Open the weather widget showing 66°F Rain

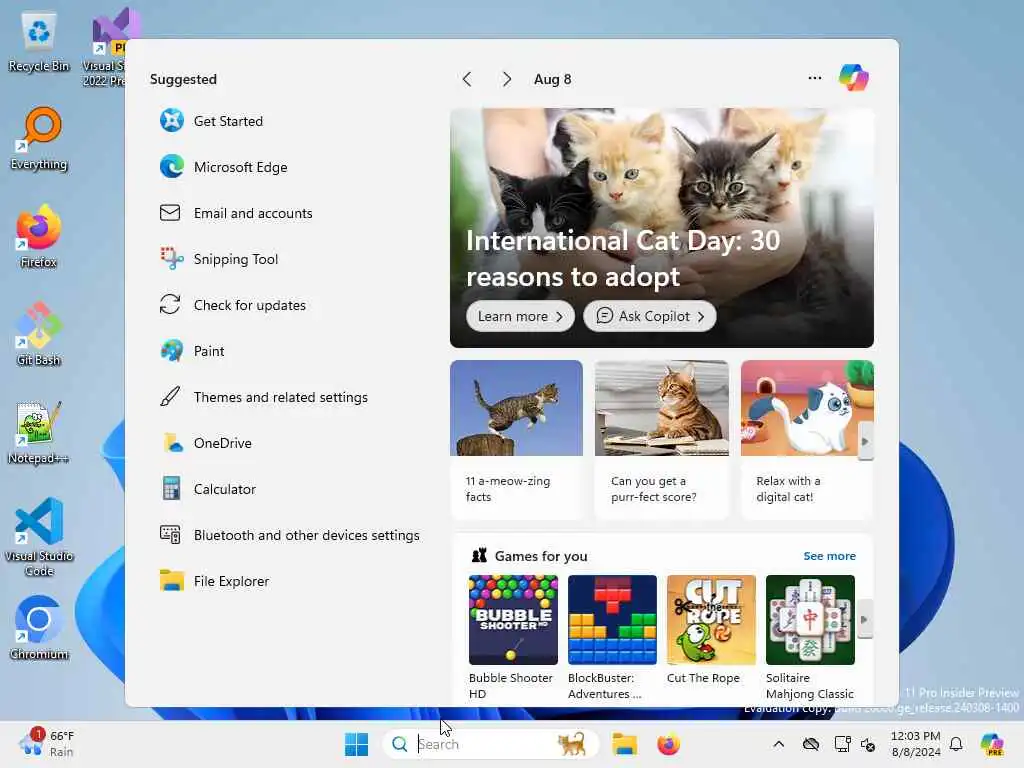pos(47,744)
